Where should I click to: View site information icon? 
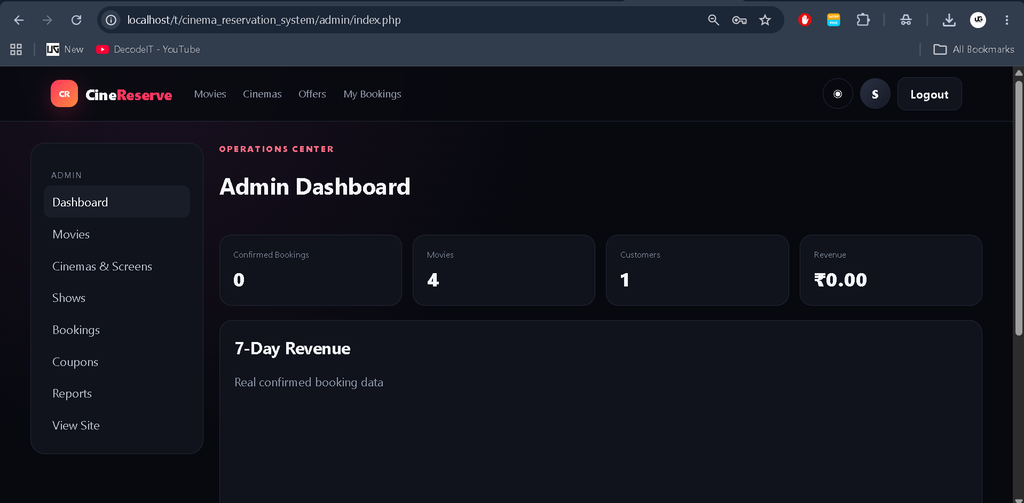click(x=111, y=20)
